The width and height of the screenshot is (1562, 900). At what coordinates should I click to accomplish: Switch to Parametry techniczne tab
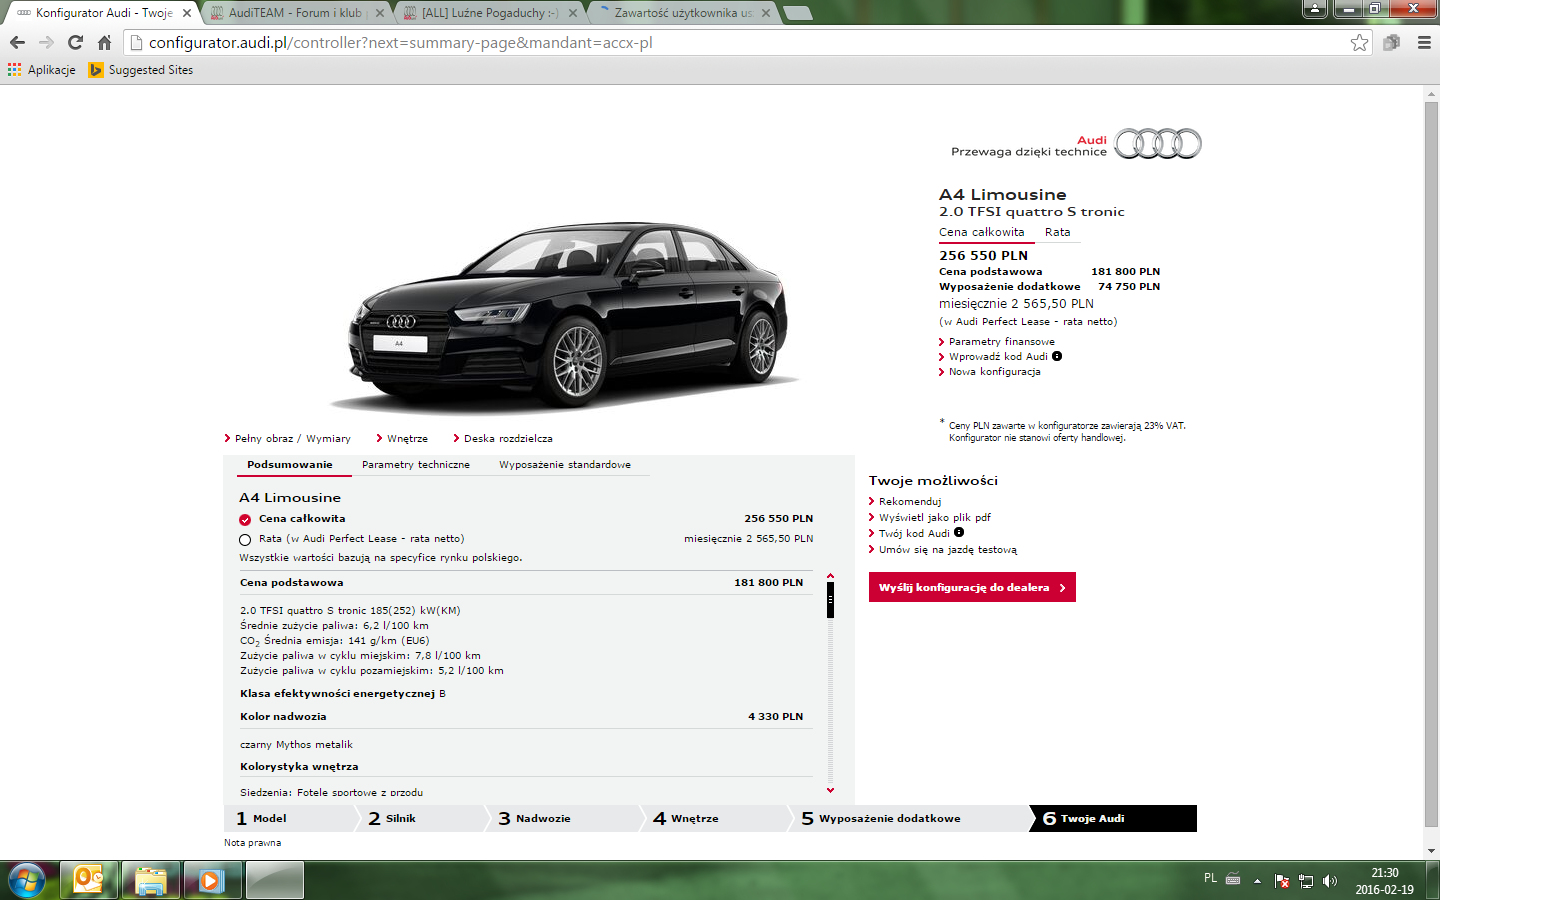[415, 465]
